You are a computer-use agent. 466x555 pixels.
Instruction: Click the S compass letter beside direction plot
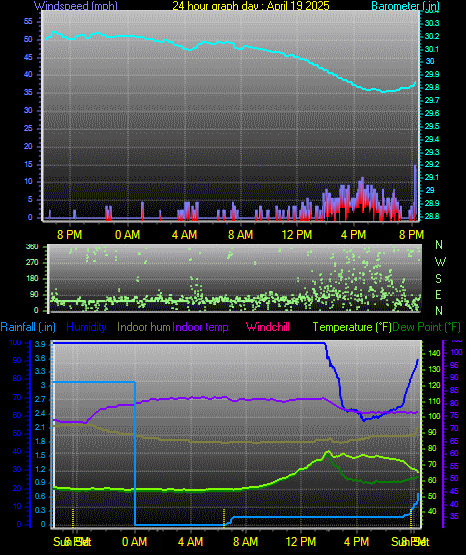(438, 279)
